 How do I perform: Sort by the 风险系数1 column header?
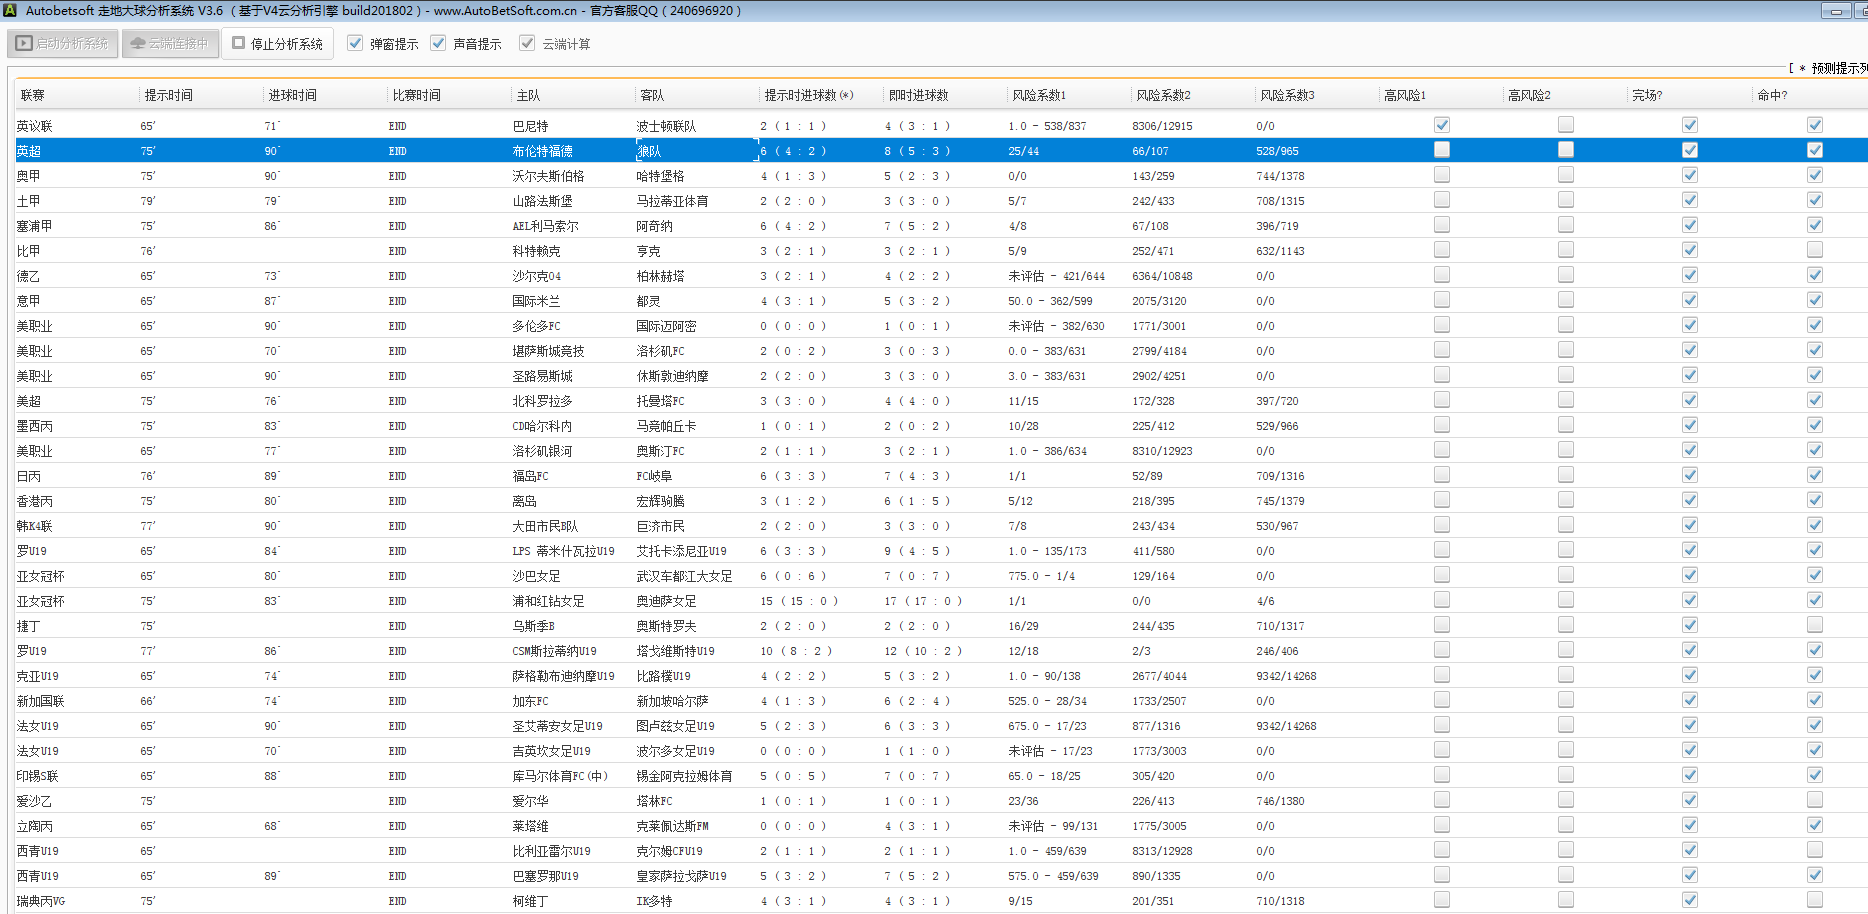point(1038,96)
